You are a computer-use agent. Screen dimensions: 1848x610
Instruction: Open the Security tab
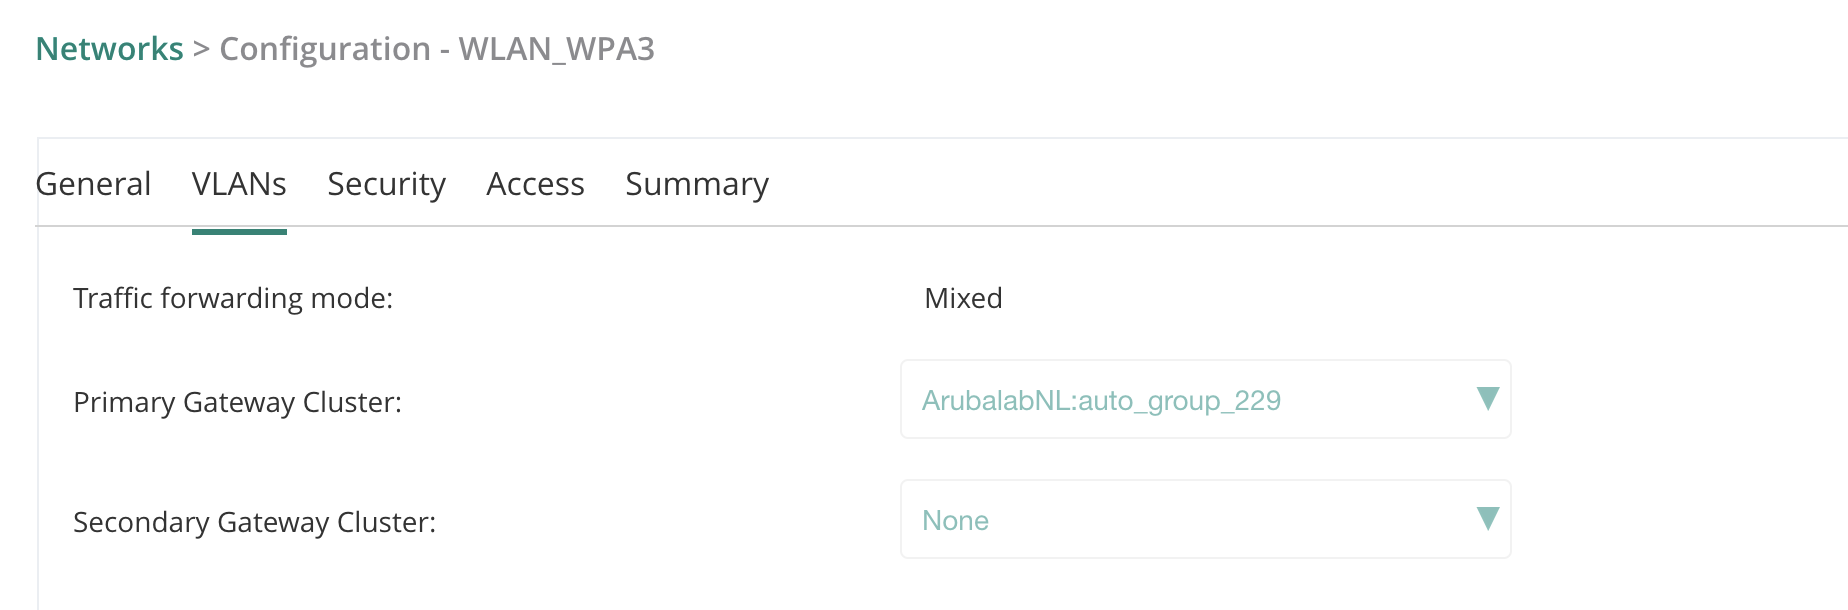(x=386, y=184)
